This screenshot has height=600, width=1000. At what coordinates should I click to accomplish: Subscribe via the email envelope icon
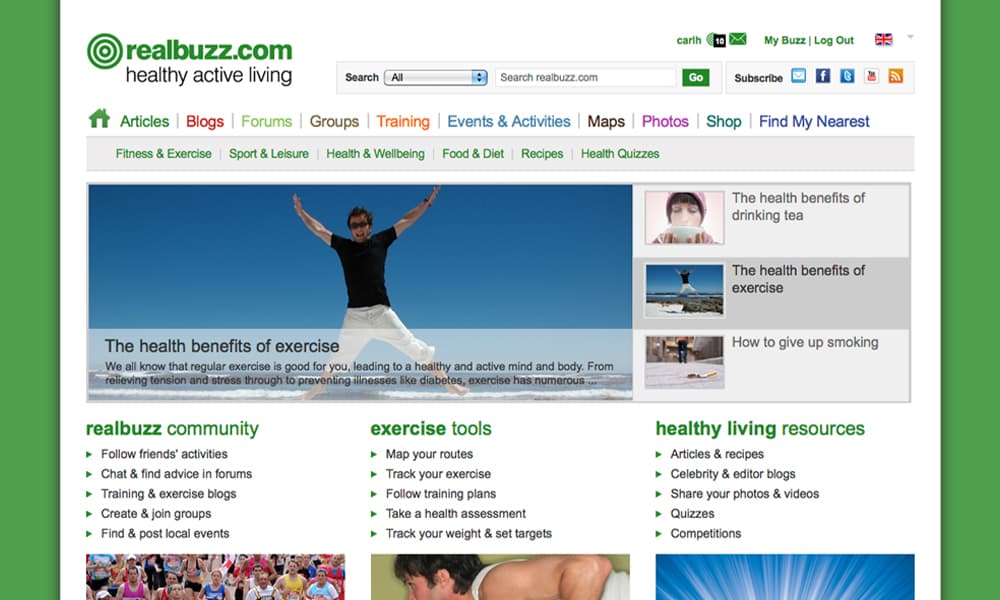(798, 76)
